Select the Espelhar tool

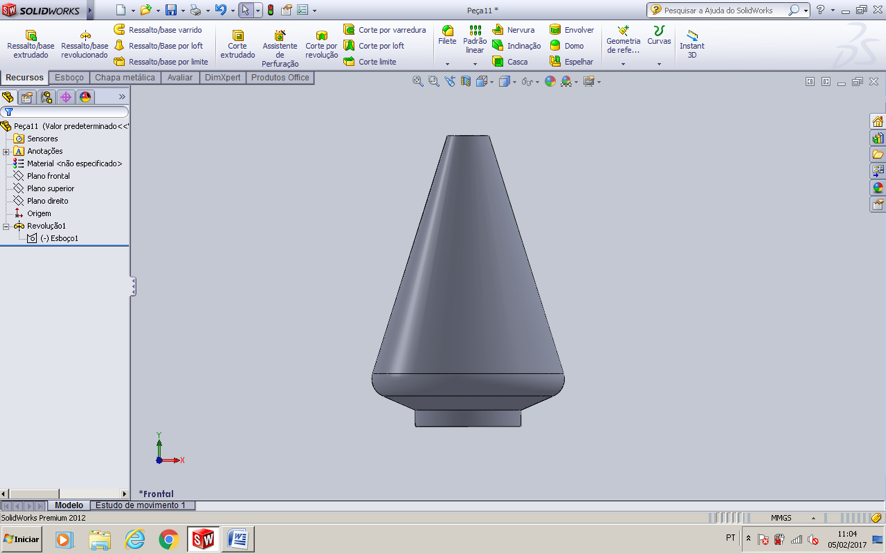pyautogui.click(x=571, y=62)
